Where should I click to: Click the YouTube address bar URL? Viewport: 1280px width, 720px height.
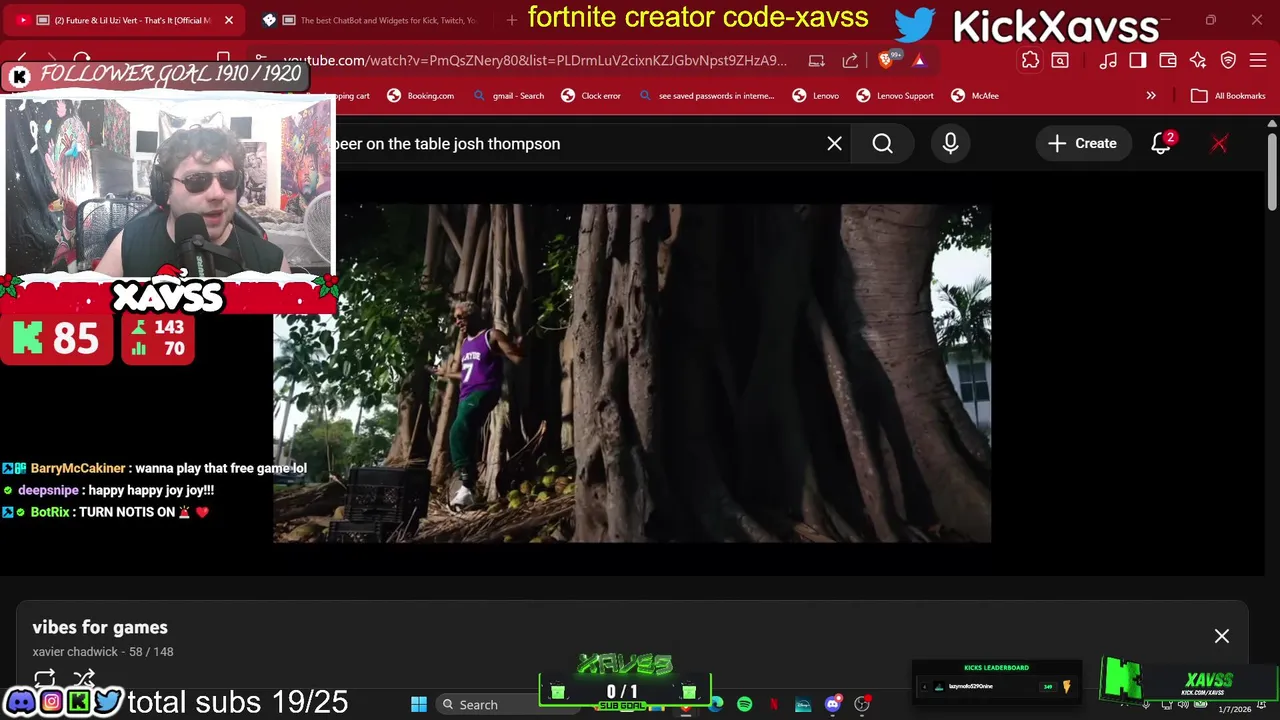tap(535, 61)
